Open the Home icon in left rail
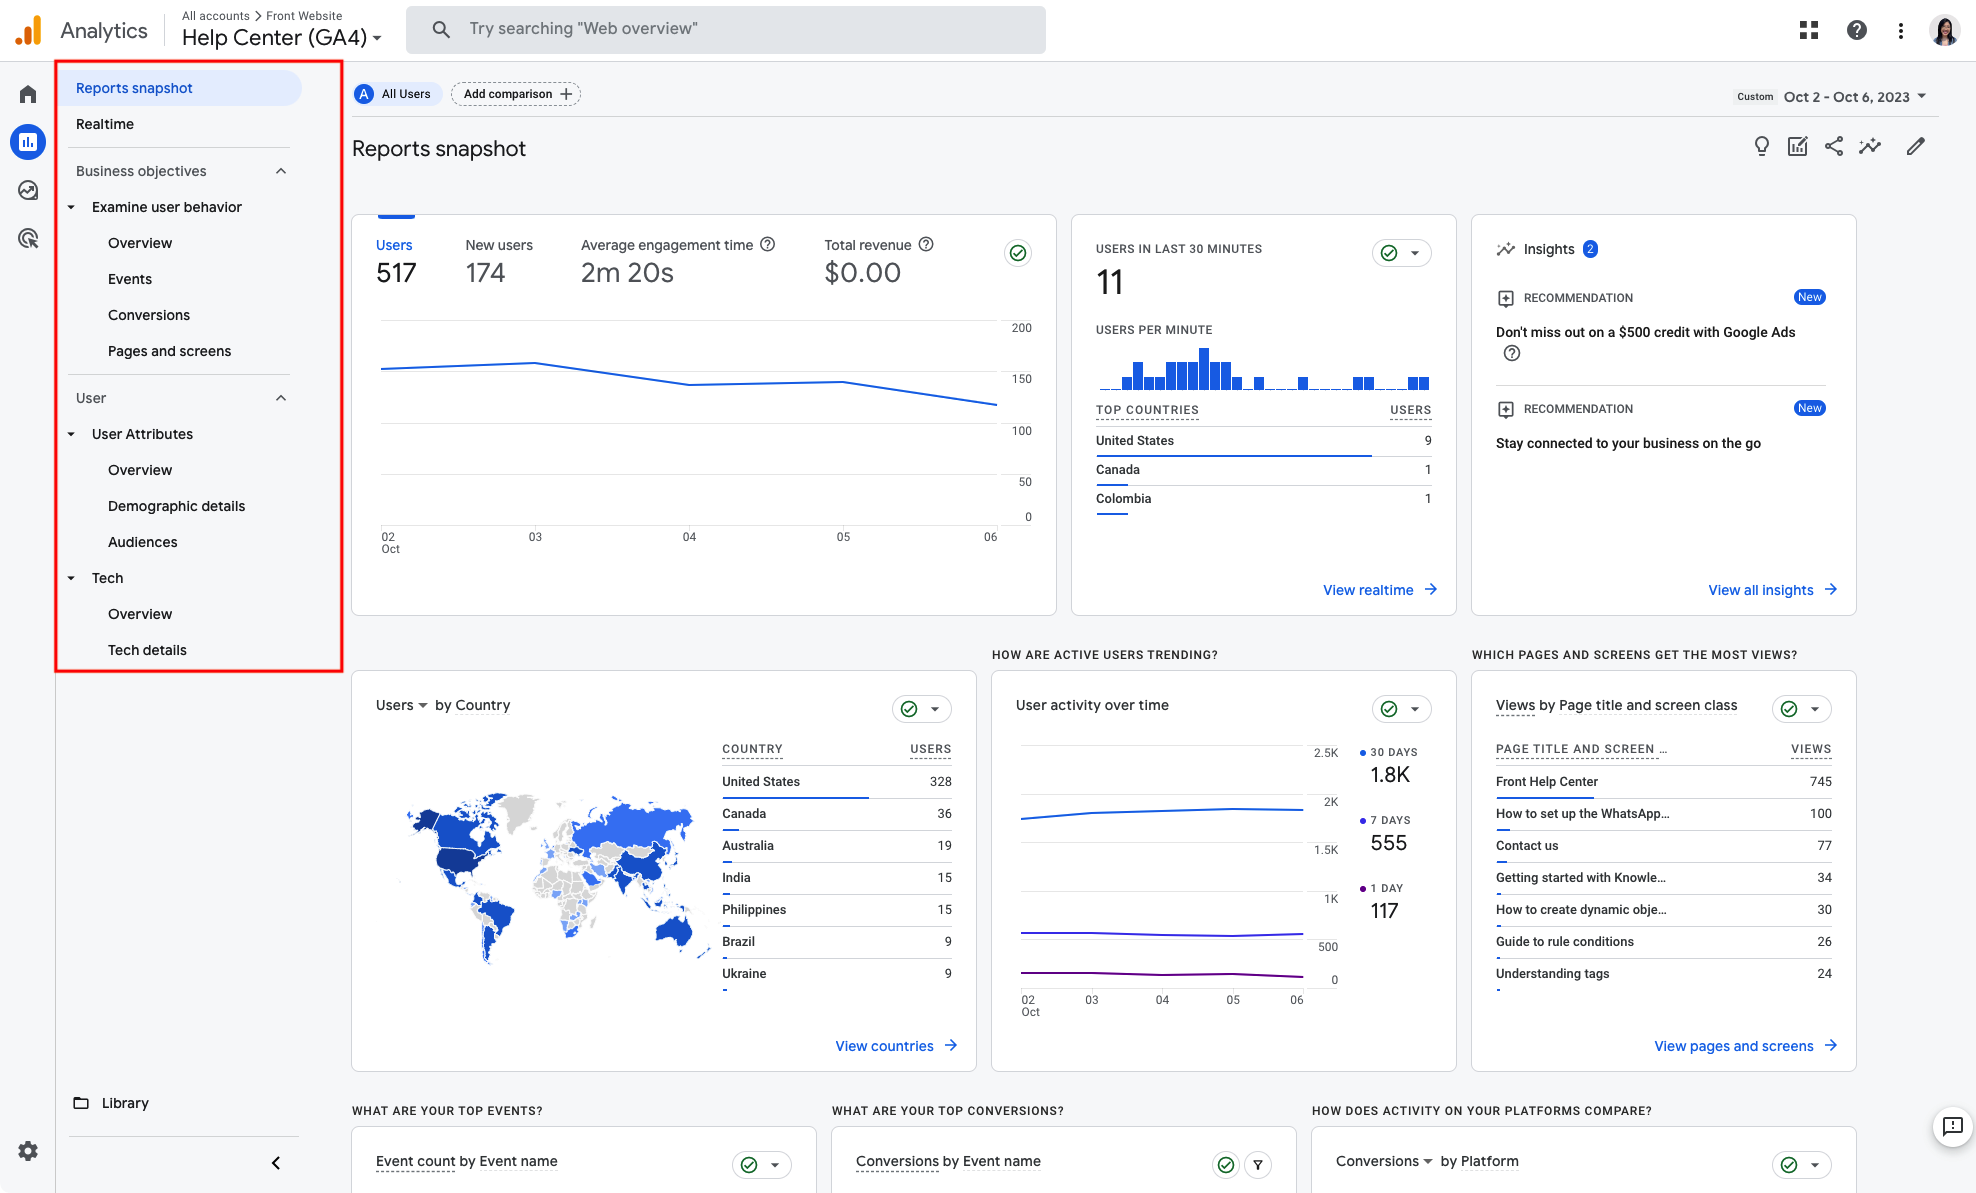 (x=28, y=94)
